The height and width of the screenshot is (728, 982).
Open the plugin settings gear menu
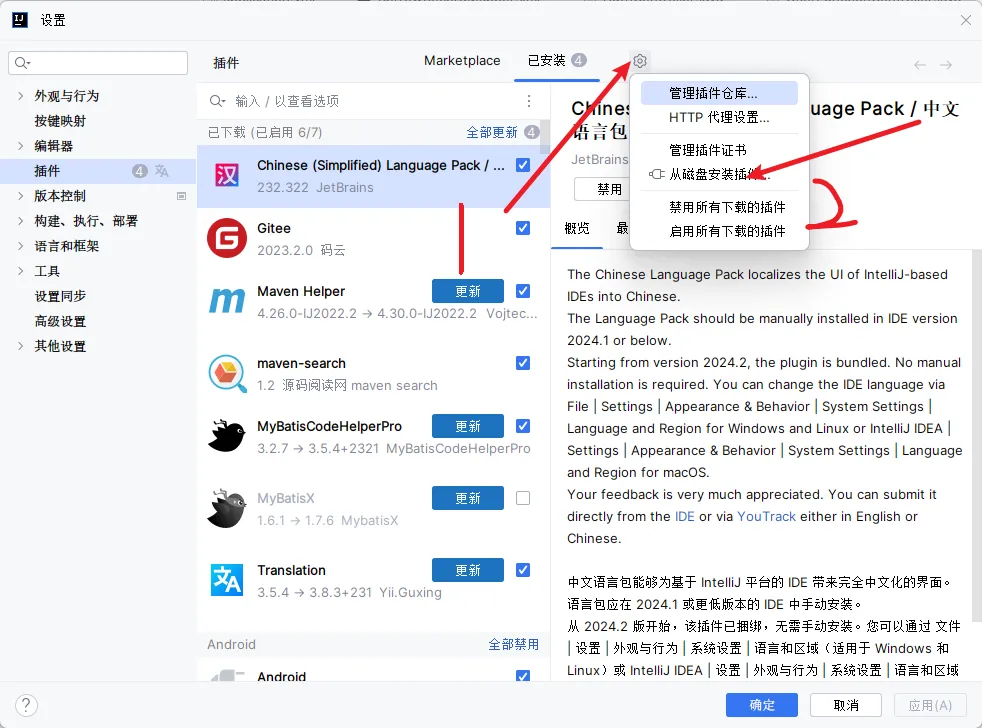639,61
